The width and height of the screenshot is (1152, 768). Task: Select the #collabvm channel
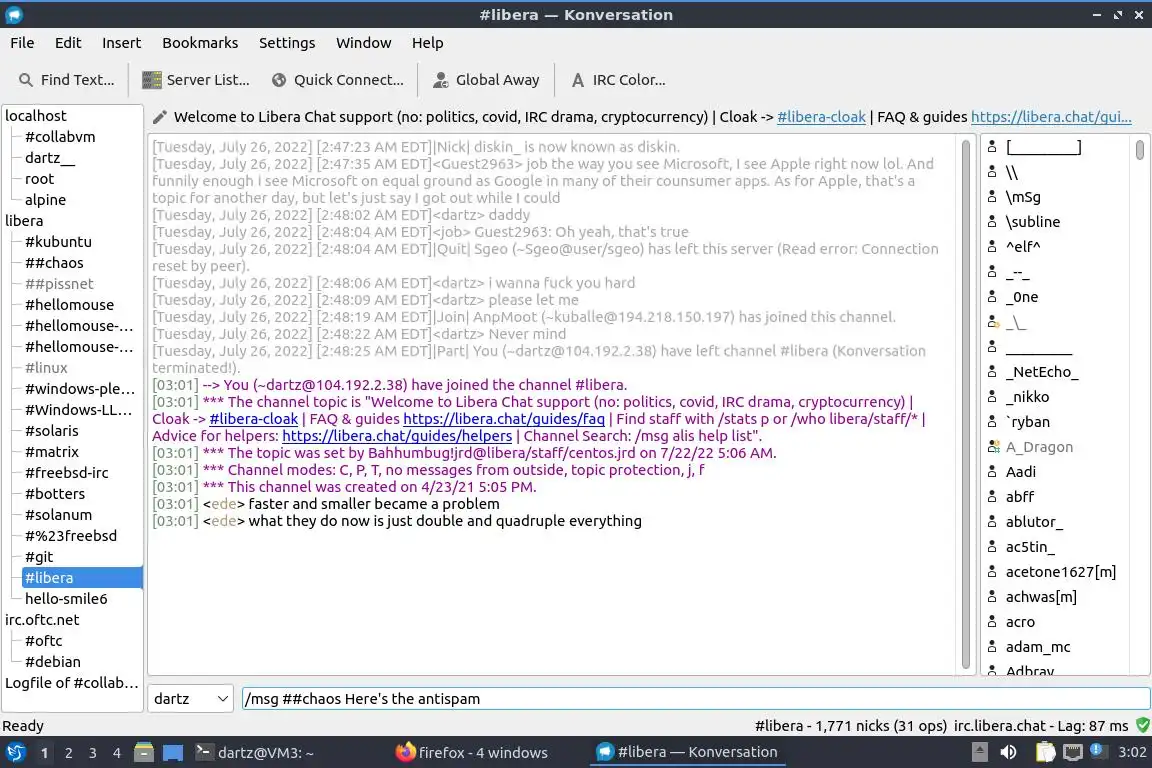tap(60, 137)
